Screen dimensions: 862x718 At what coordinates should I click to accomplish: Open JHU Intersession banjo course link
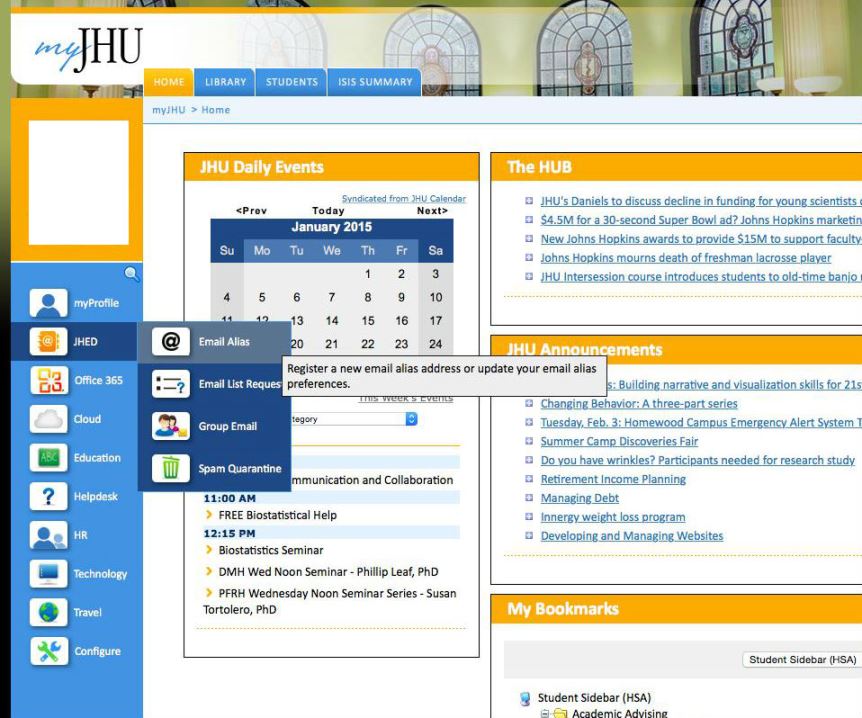pyautogui.click(x=701, y=277)
